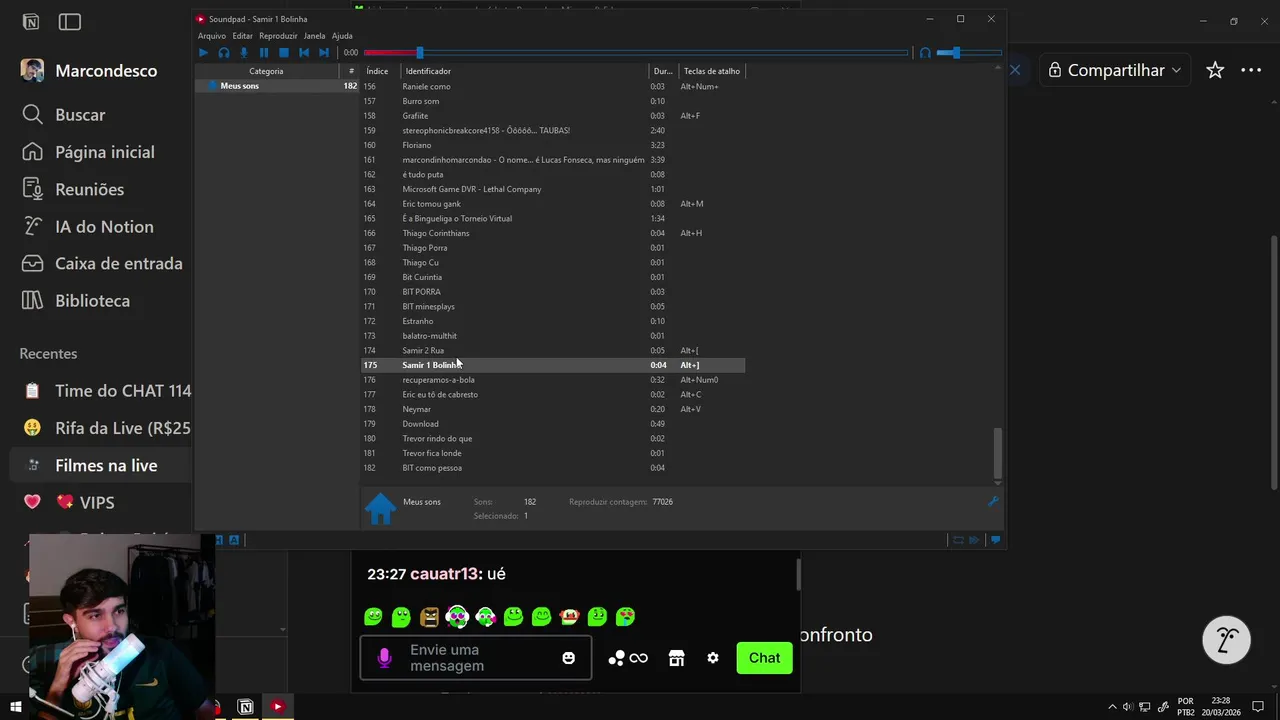Click the green Chat button
1280x720 pixels.
coord(764,658)
